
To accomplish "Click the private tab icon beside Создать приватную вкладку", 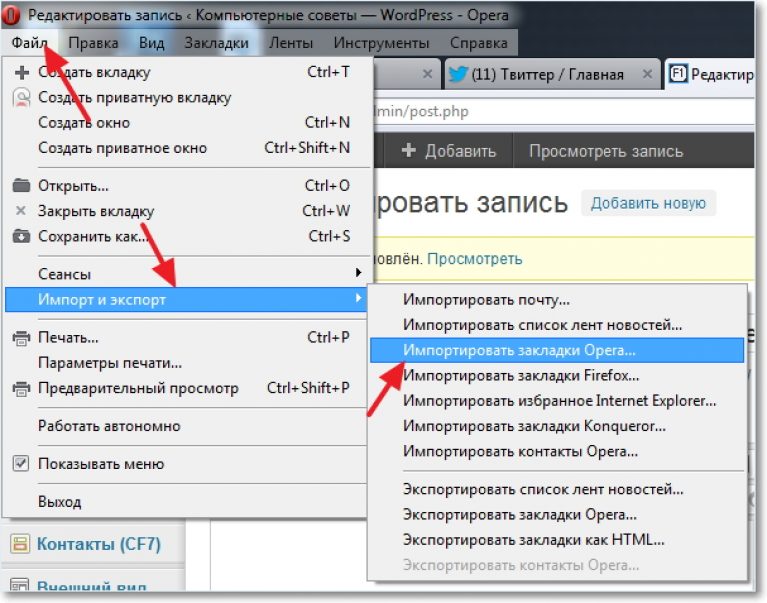I will click(x=22, y=97).
